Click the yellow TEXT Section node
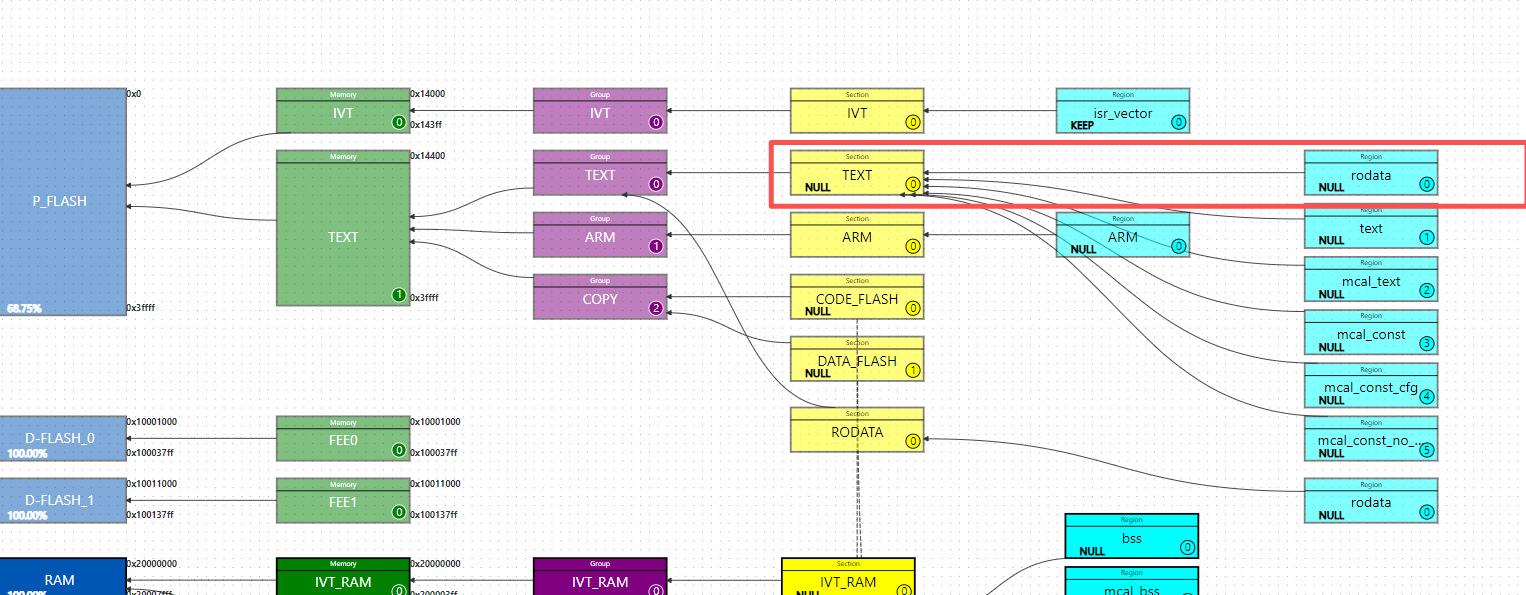The image size is (1526, 595). point(857,173)
